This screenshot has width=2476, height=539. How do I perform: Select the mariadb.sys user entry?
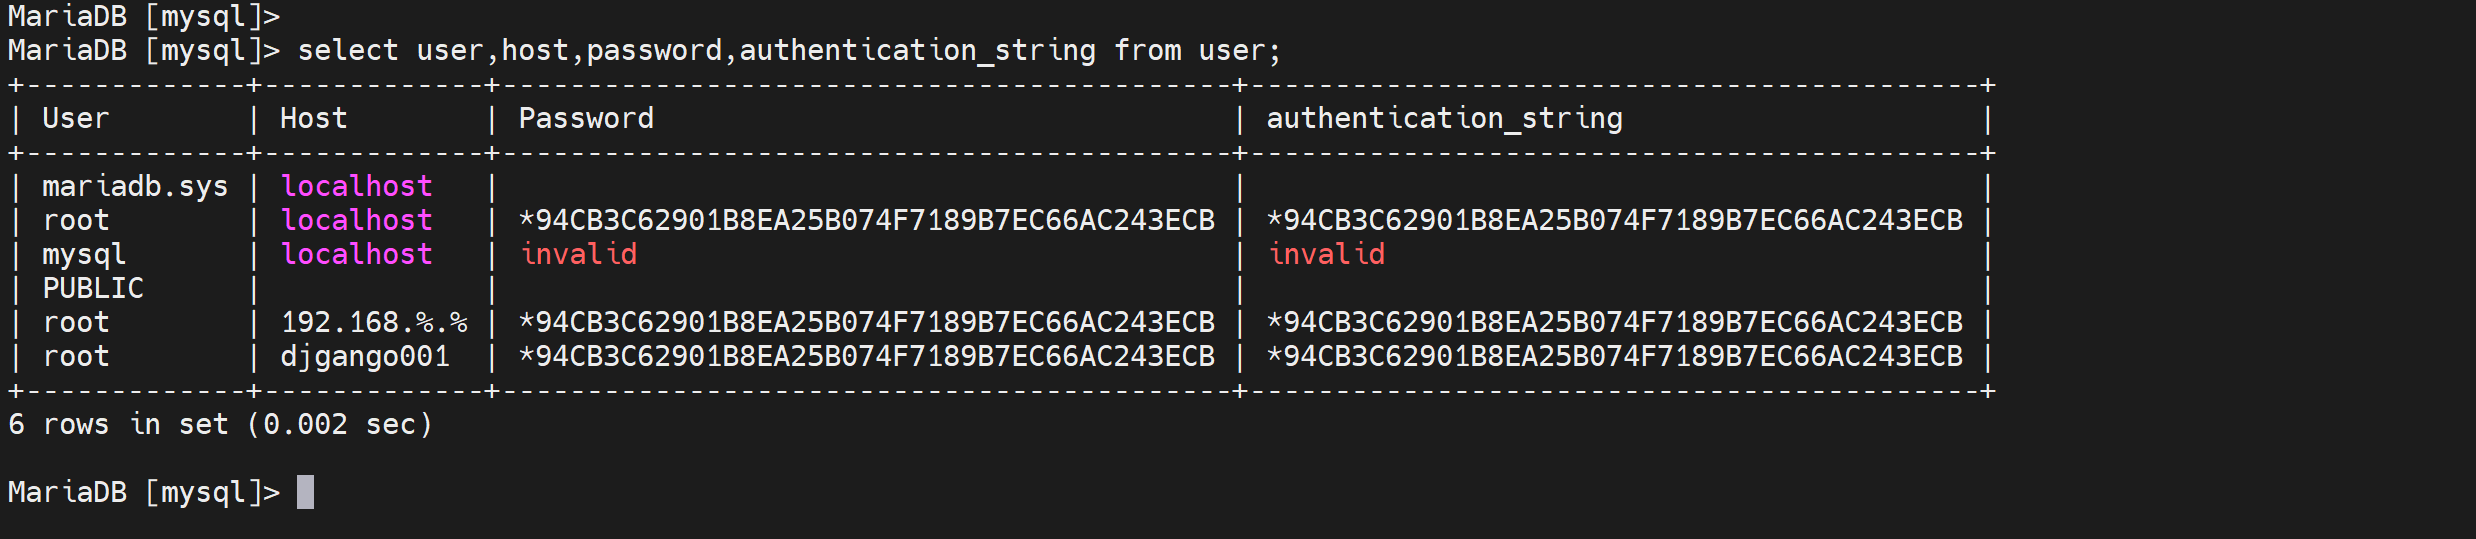pos(135,186)
